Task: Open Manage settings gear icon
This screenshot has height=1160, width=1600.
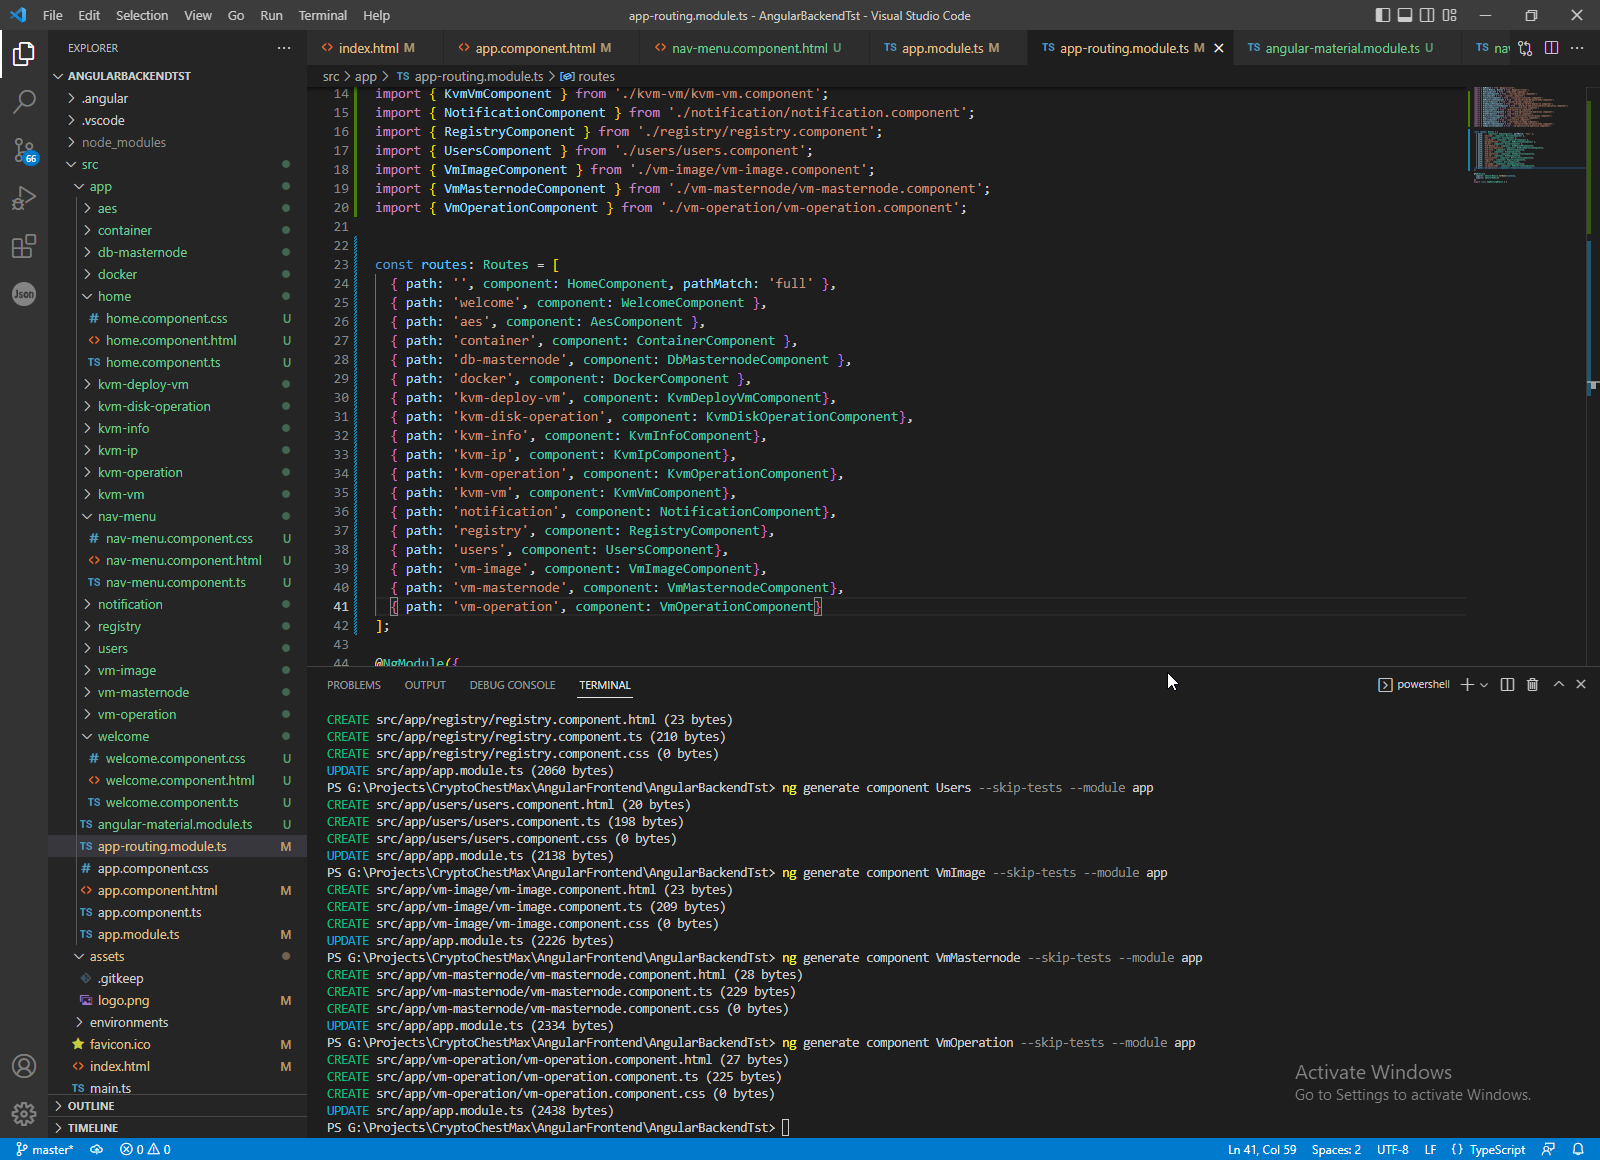Action: pos(24,1113)
